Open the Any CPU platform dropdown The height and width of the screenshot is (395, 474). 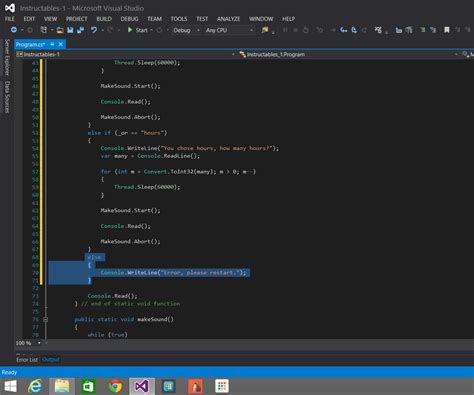click(229, 30)
